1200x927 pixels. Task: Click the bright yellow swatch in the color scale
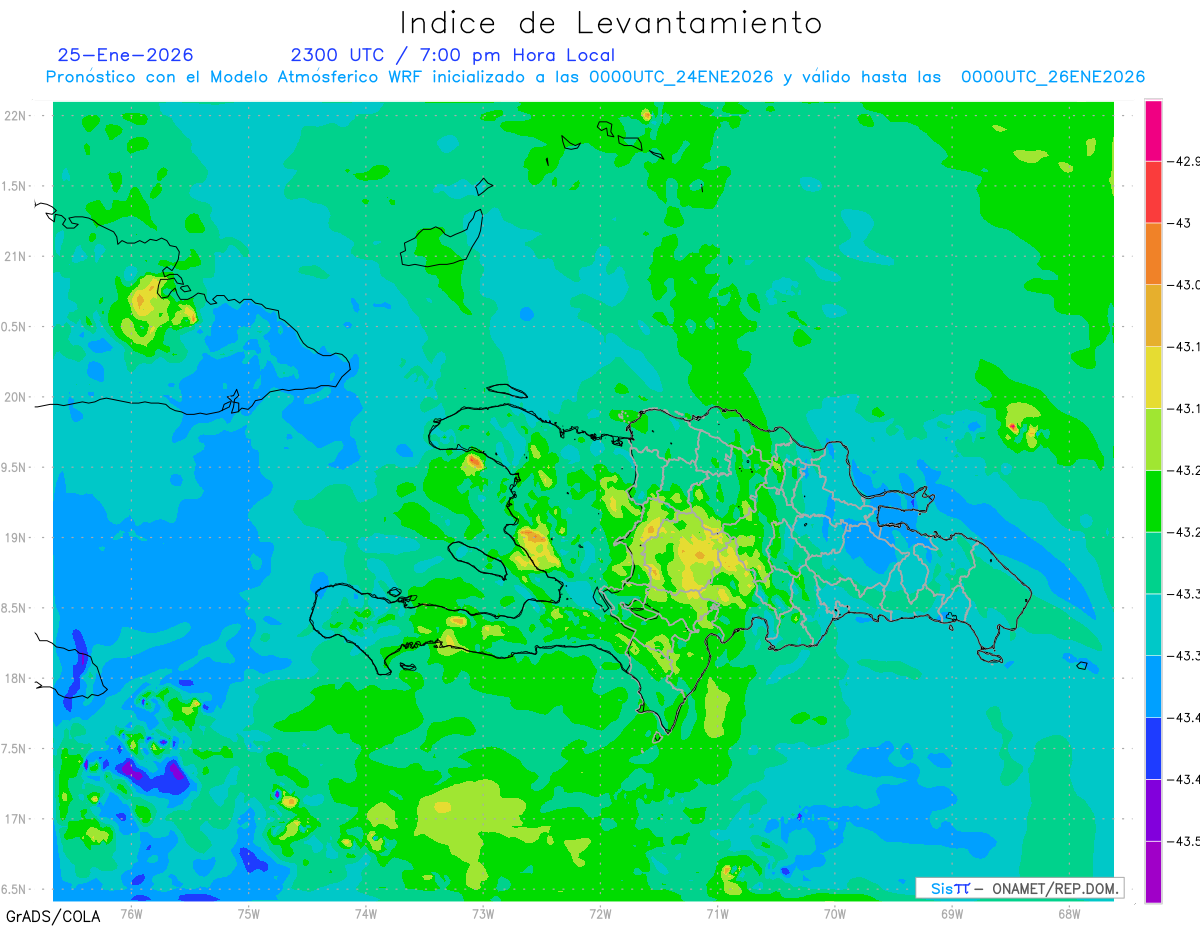(x=1153, y=377)
